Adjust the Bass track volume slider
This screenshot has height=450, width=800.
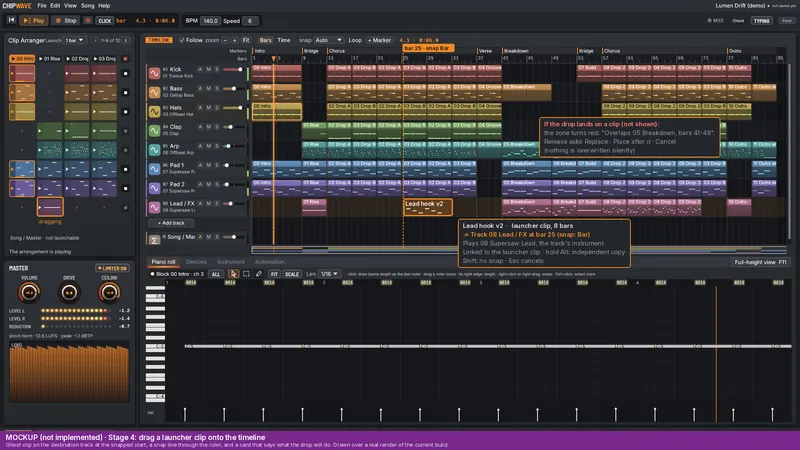point(234,89)
